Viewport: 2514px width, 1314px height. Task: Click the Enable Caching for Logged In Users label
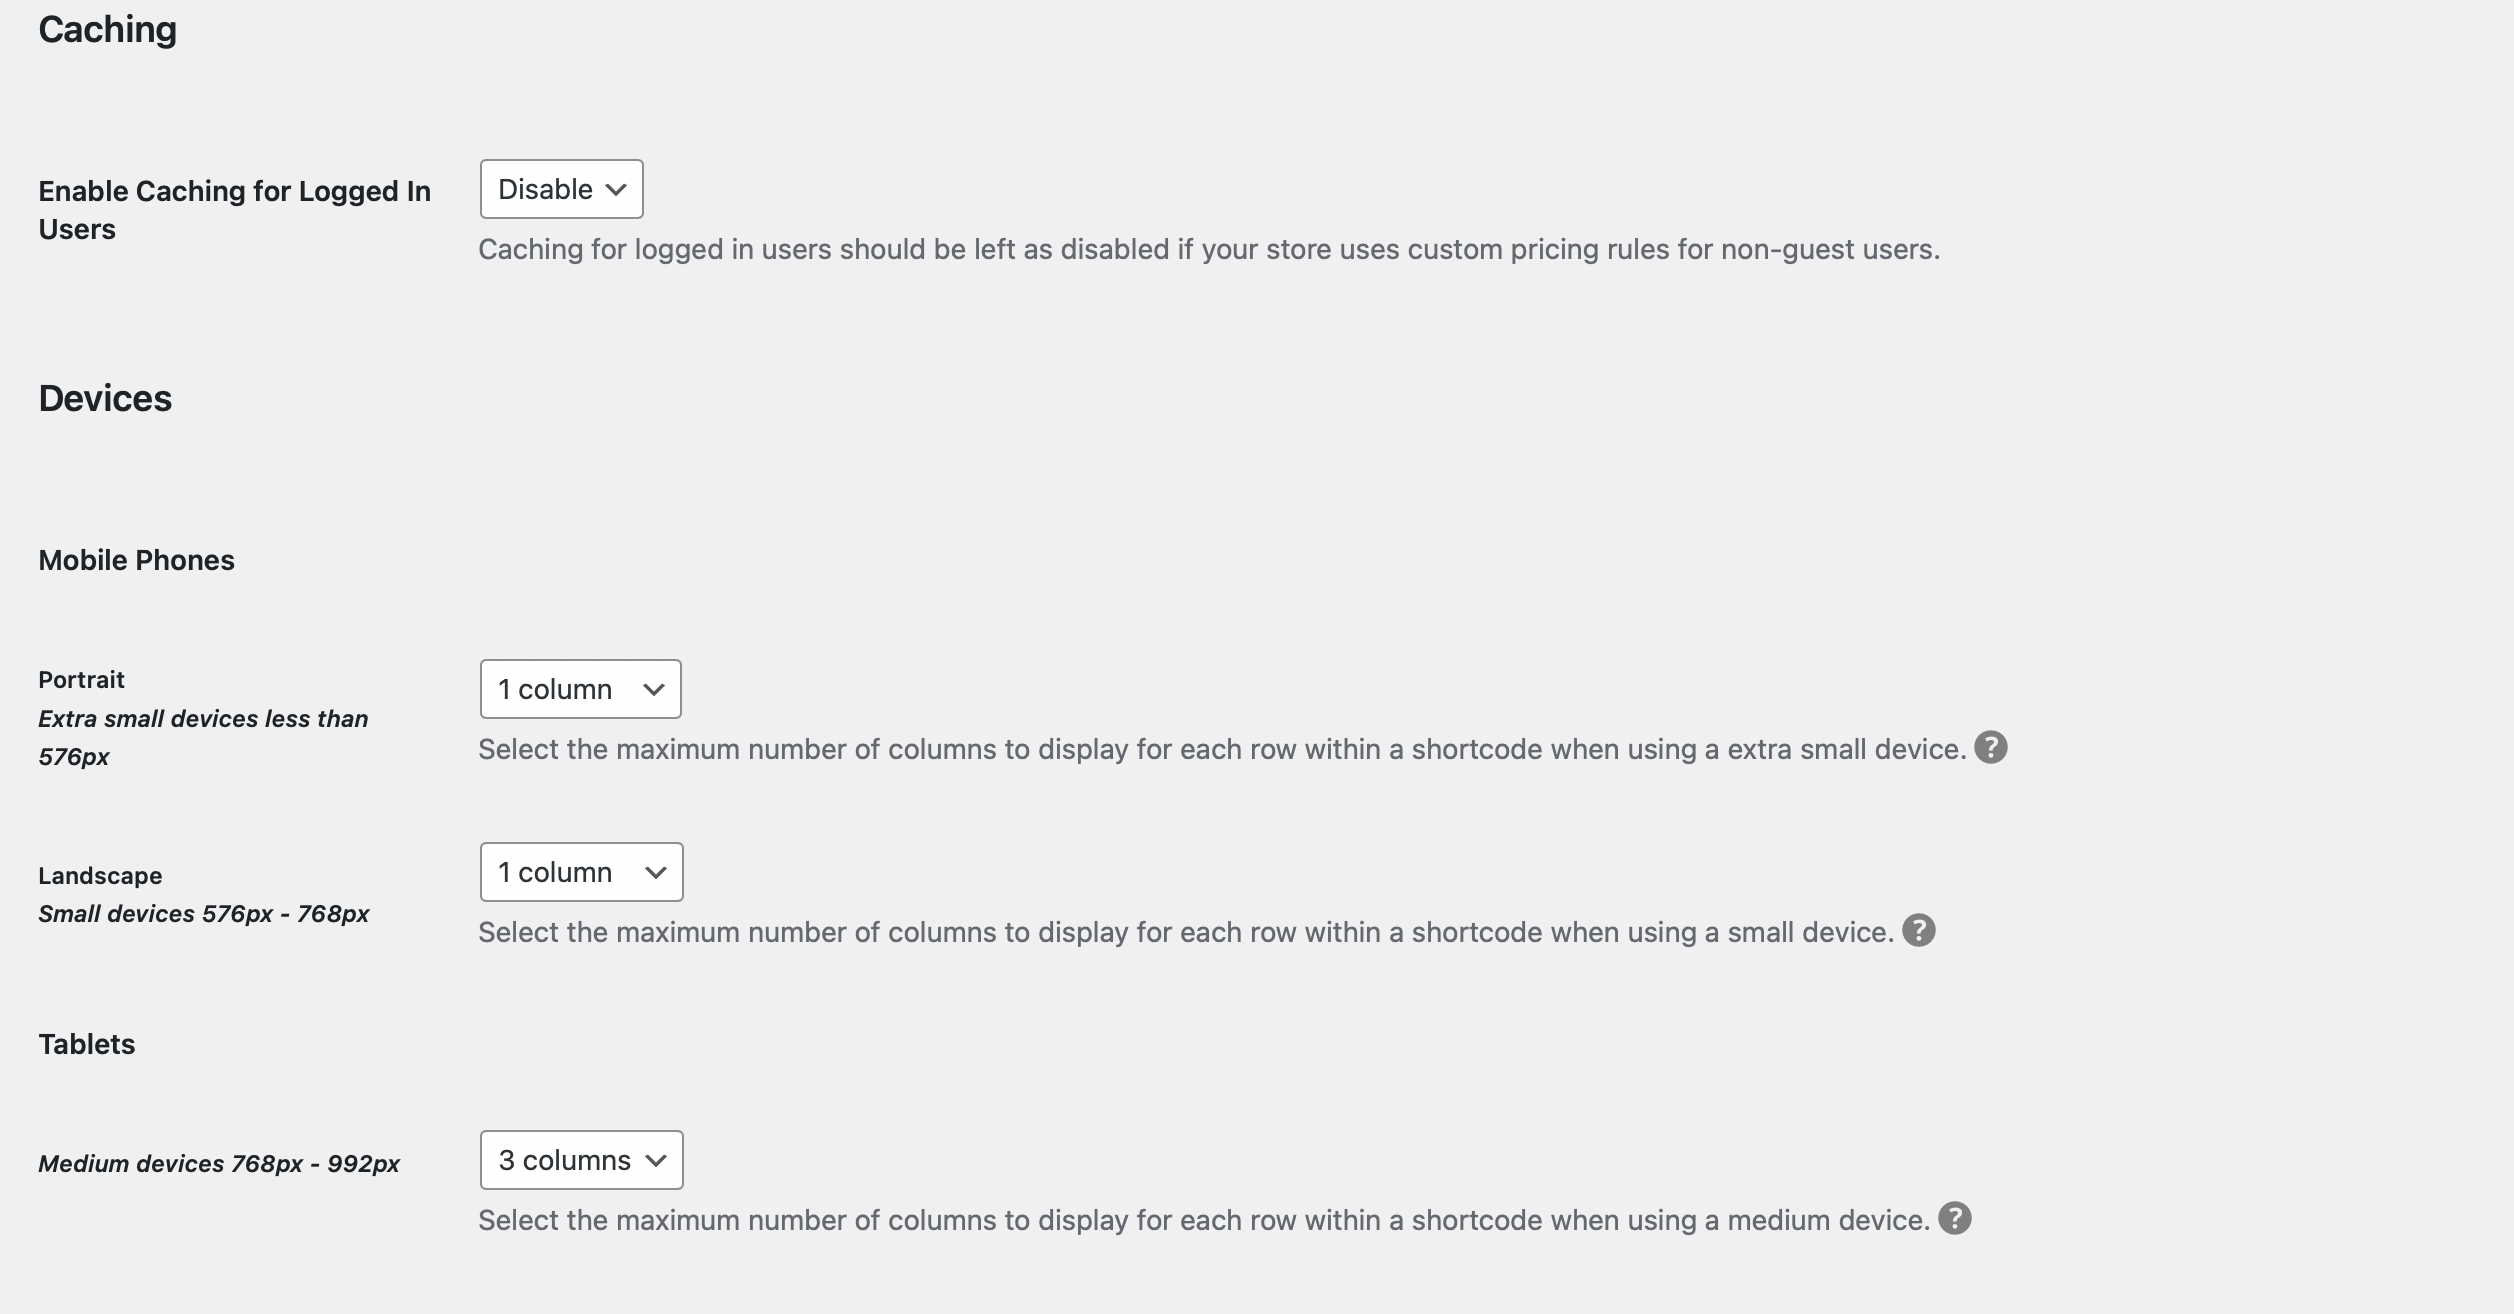pyautogui.click(x=234, y=210)
